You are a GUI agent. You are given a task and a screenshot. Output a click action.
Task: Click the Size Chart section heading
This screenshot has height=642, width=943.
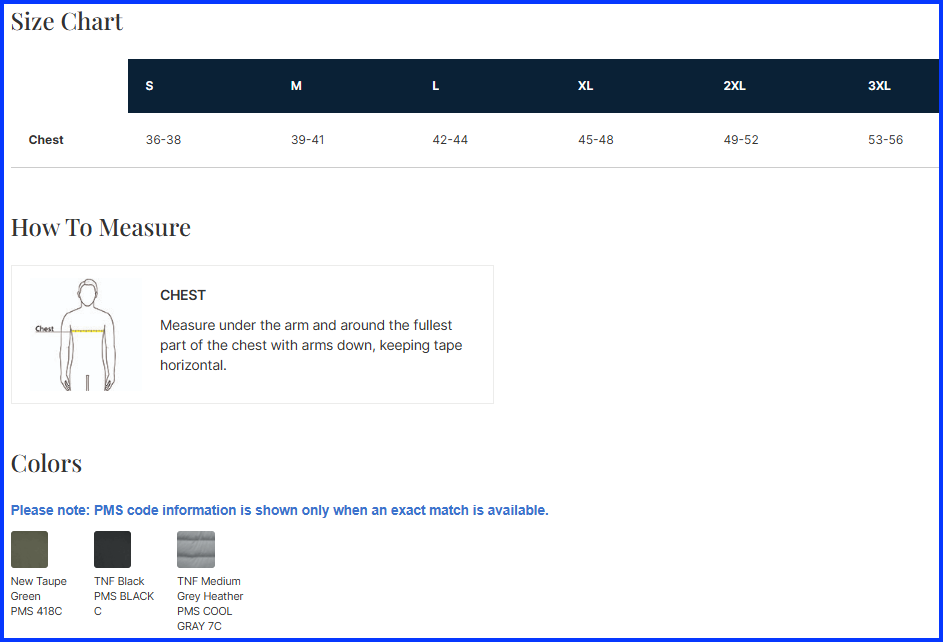point(67,21)
